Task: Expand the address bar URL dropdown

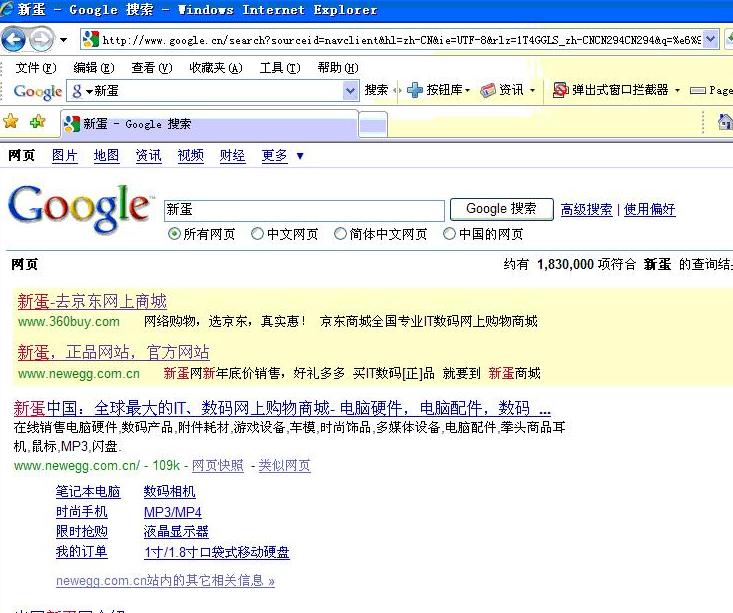Action: 711,40
